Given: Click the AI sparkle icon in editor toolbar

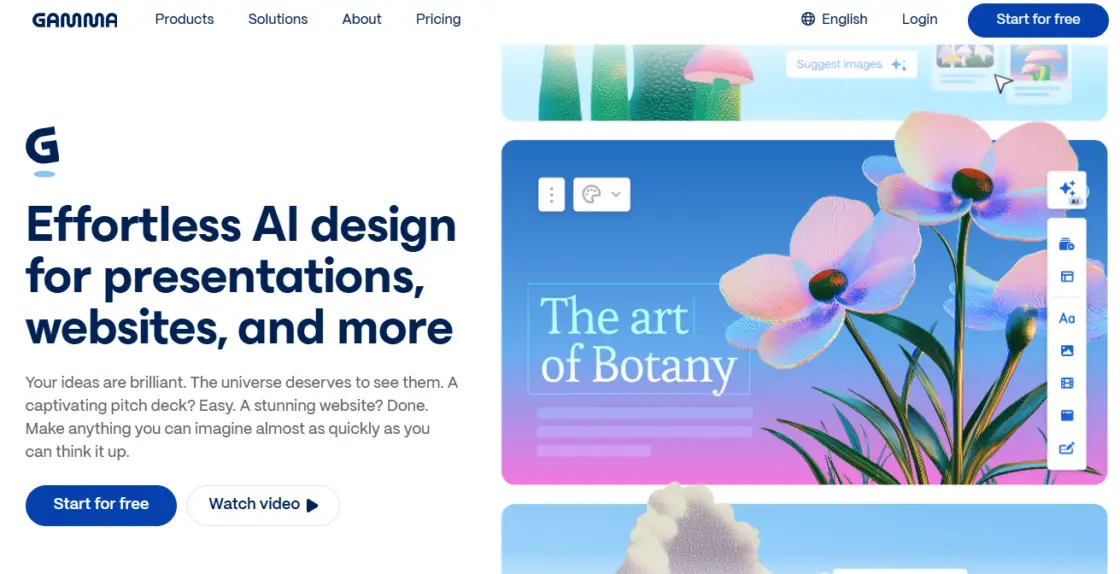Looking at the screenshot, I should pyautogui.click(x=1067, y=190).
